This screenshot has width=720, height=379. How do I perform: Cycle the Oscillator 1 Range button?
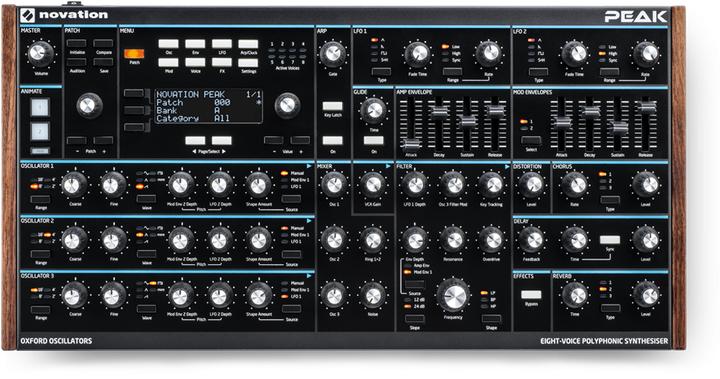coord(40,199)
